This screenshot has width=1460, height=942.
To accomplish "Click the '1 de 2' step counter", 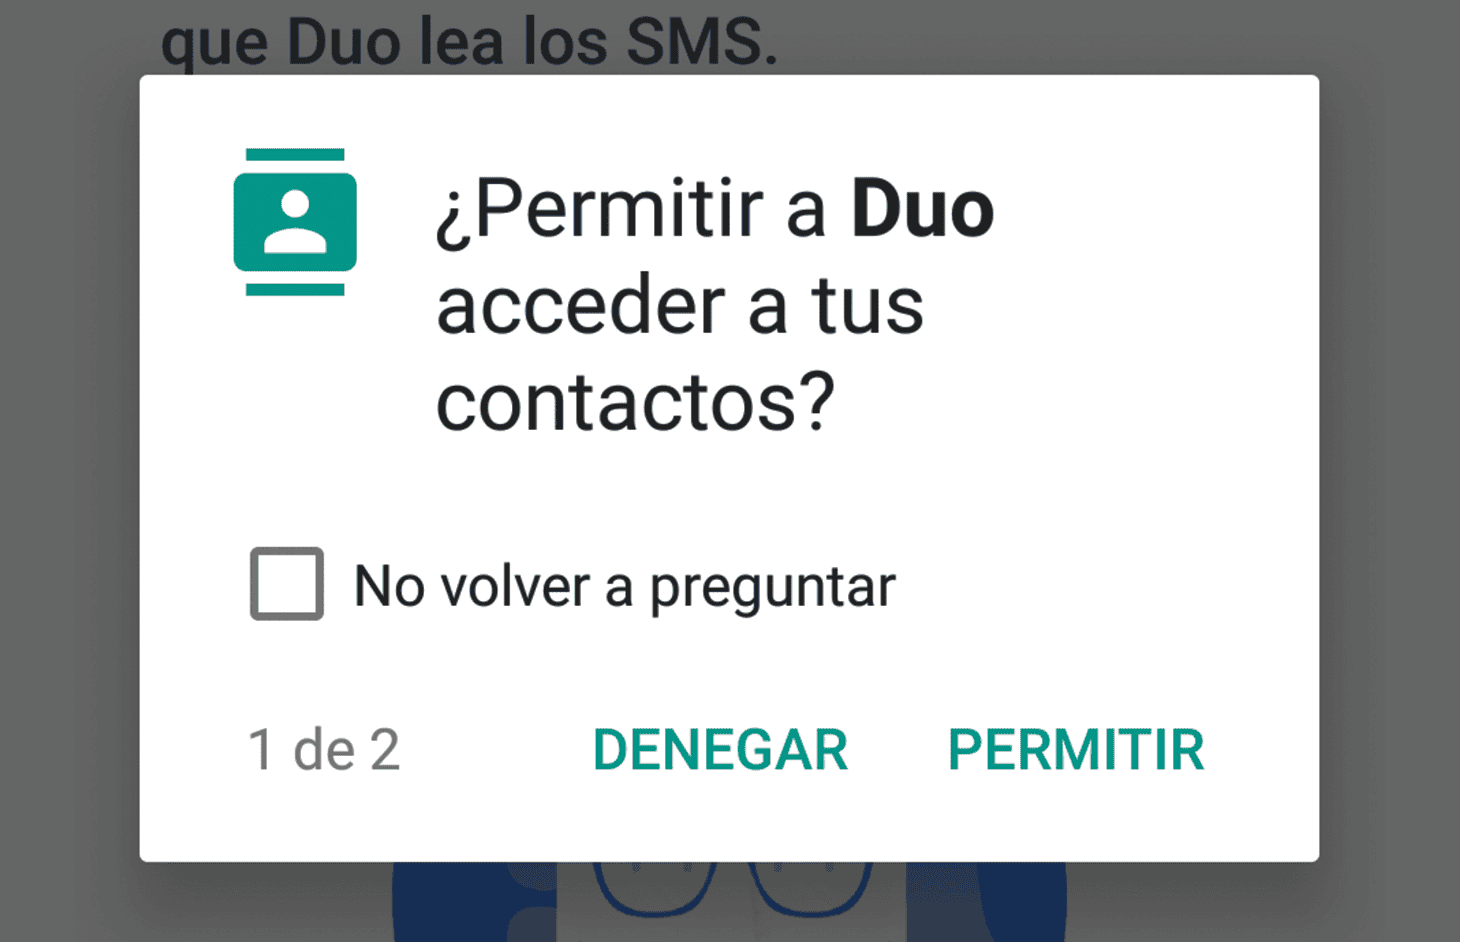I will click(x=324, y=750).
